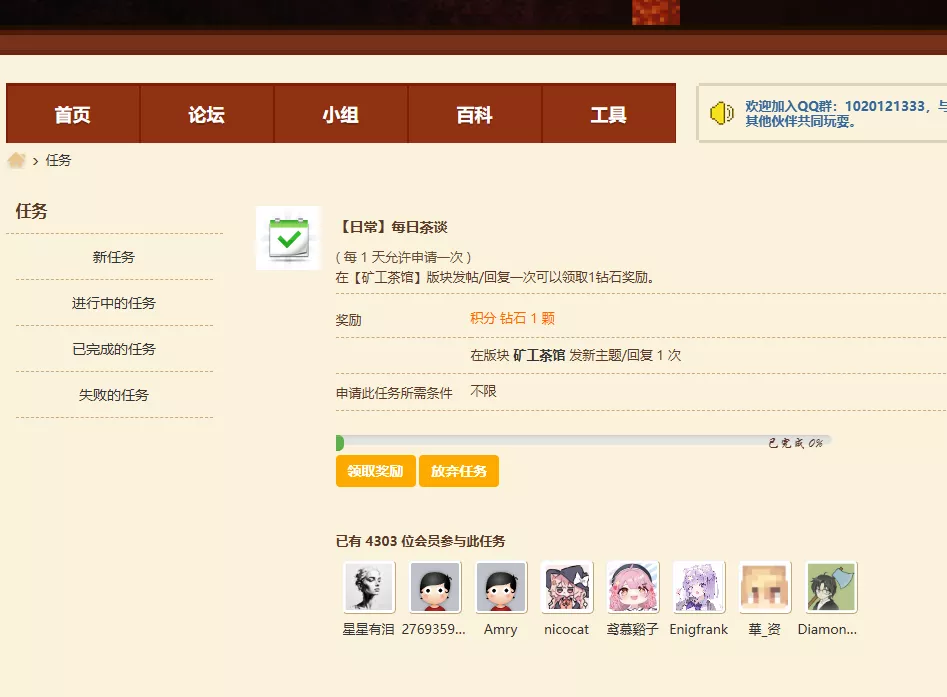Viewport: 947px width, 697px height.
Task: Click the 矿工茶馆 board link
Action: [539, 355]
